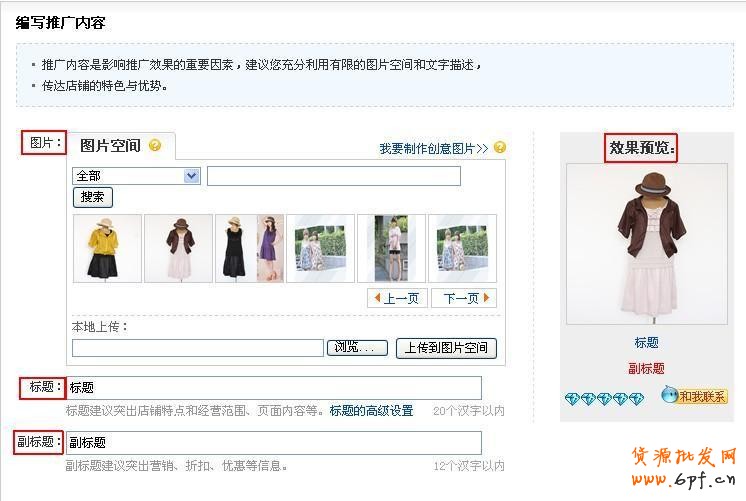
Task: Click the 副标题 subtitle input field
Action: coord(274,443)
